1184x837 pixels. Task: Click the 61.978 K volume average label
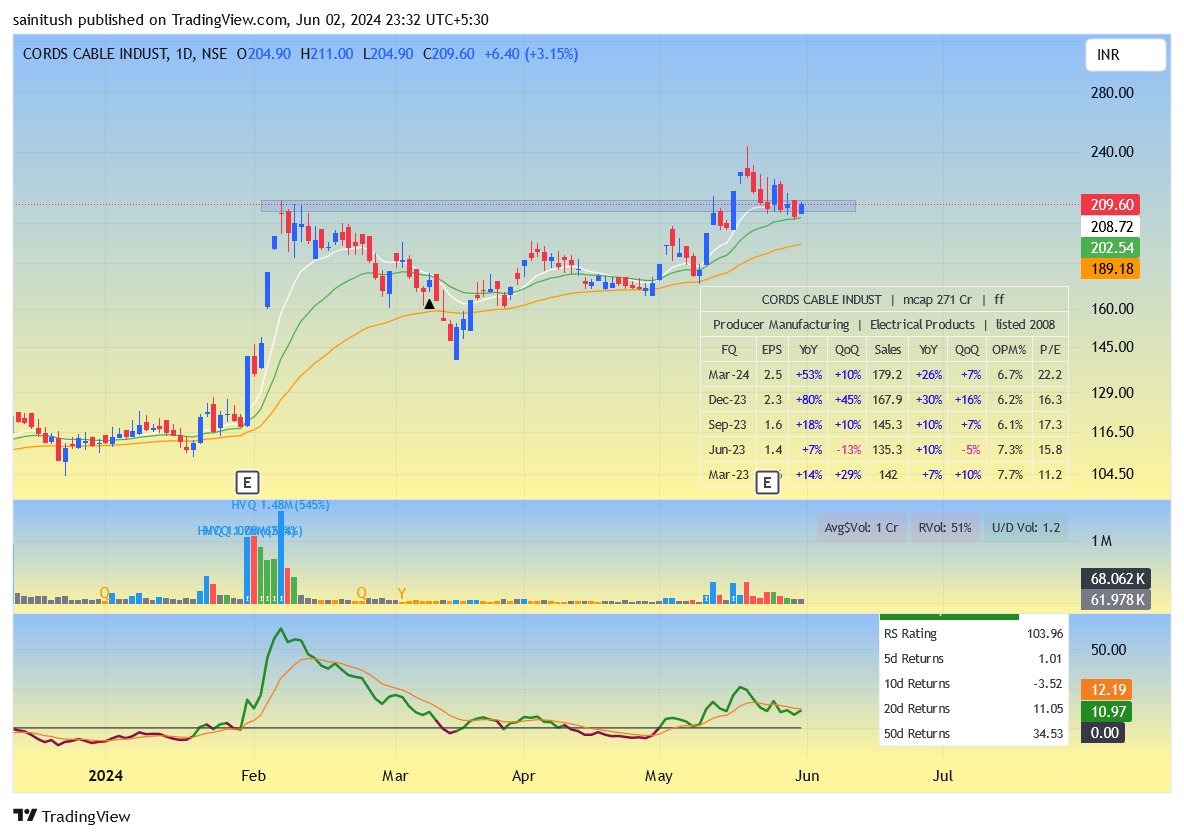point(1117,600)
